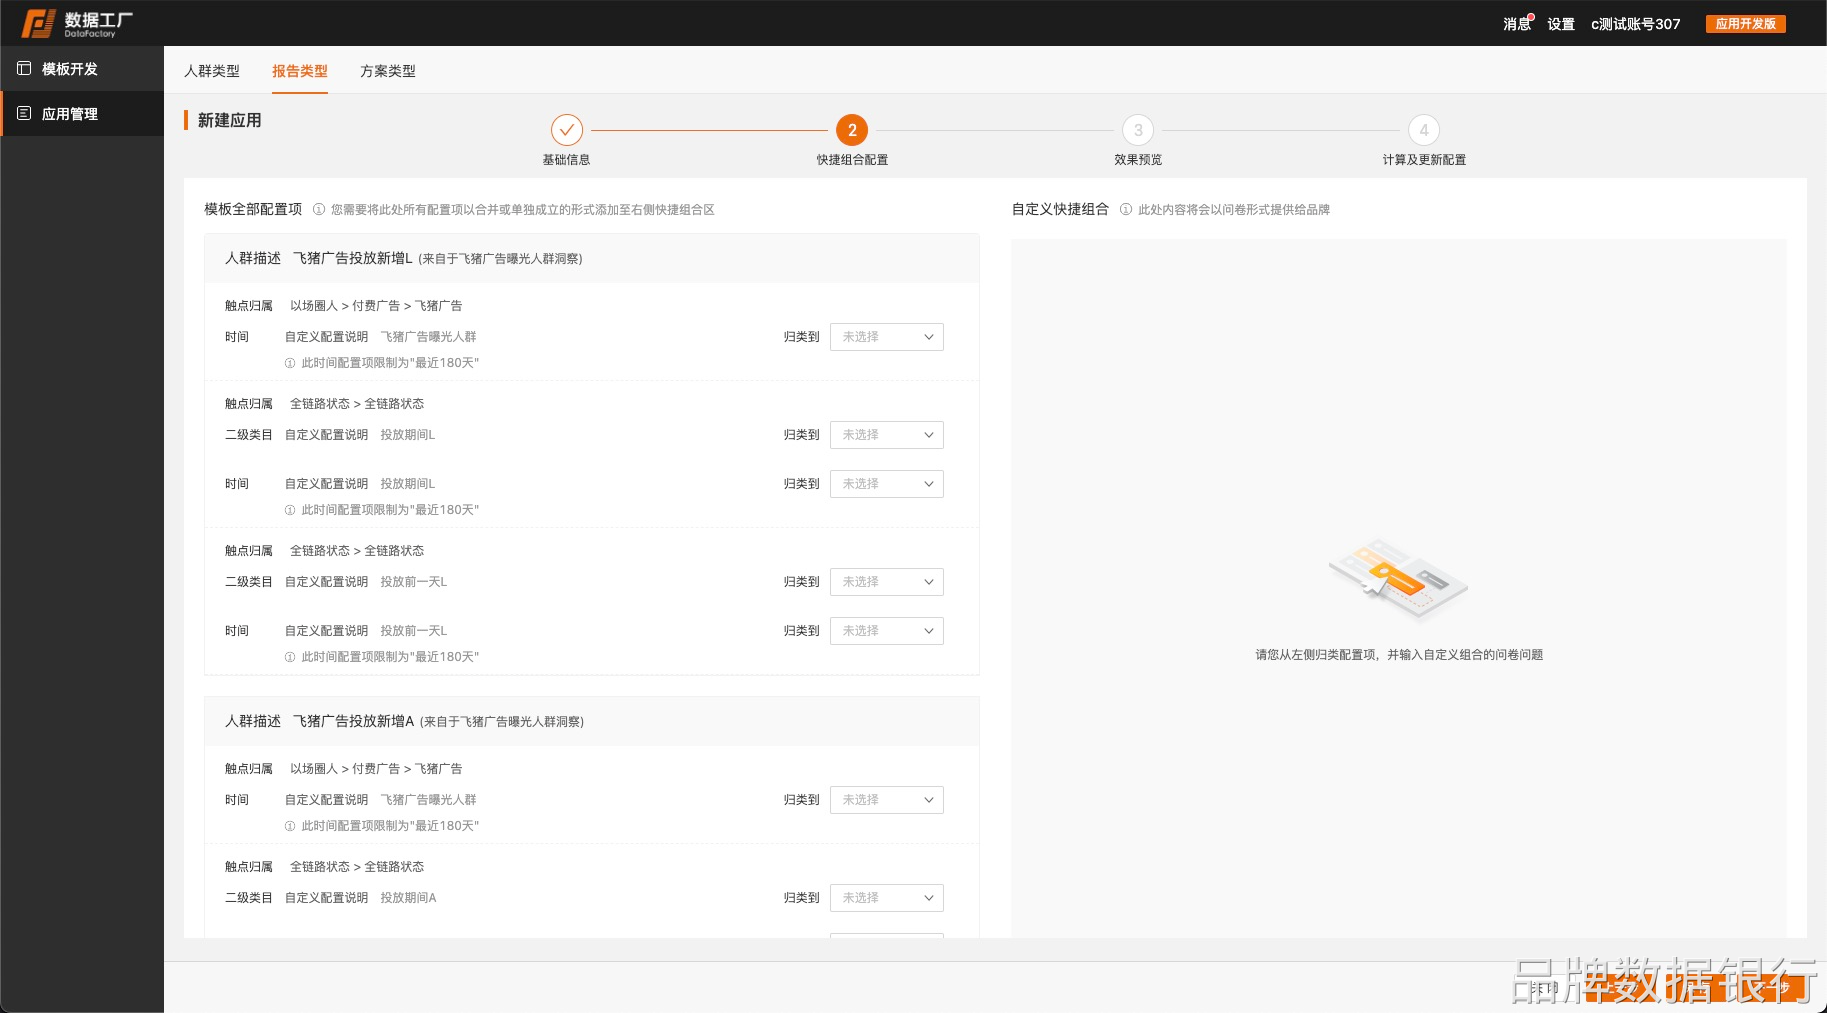Click 投放前一天L label in 二级类目 row
The width and height of the screenshot is (1827, 1013).
pos(413,582)
